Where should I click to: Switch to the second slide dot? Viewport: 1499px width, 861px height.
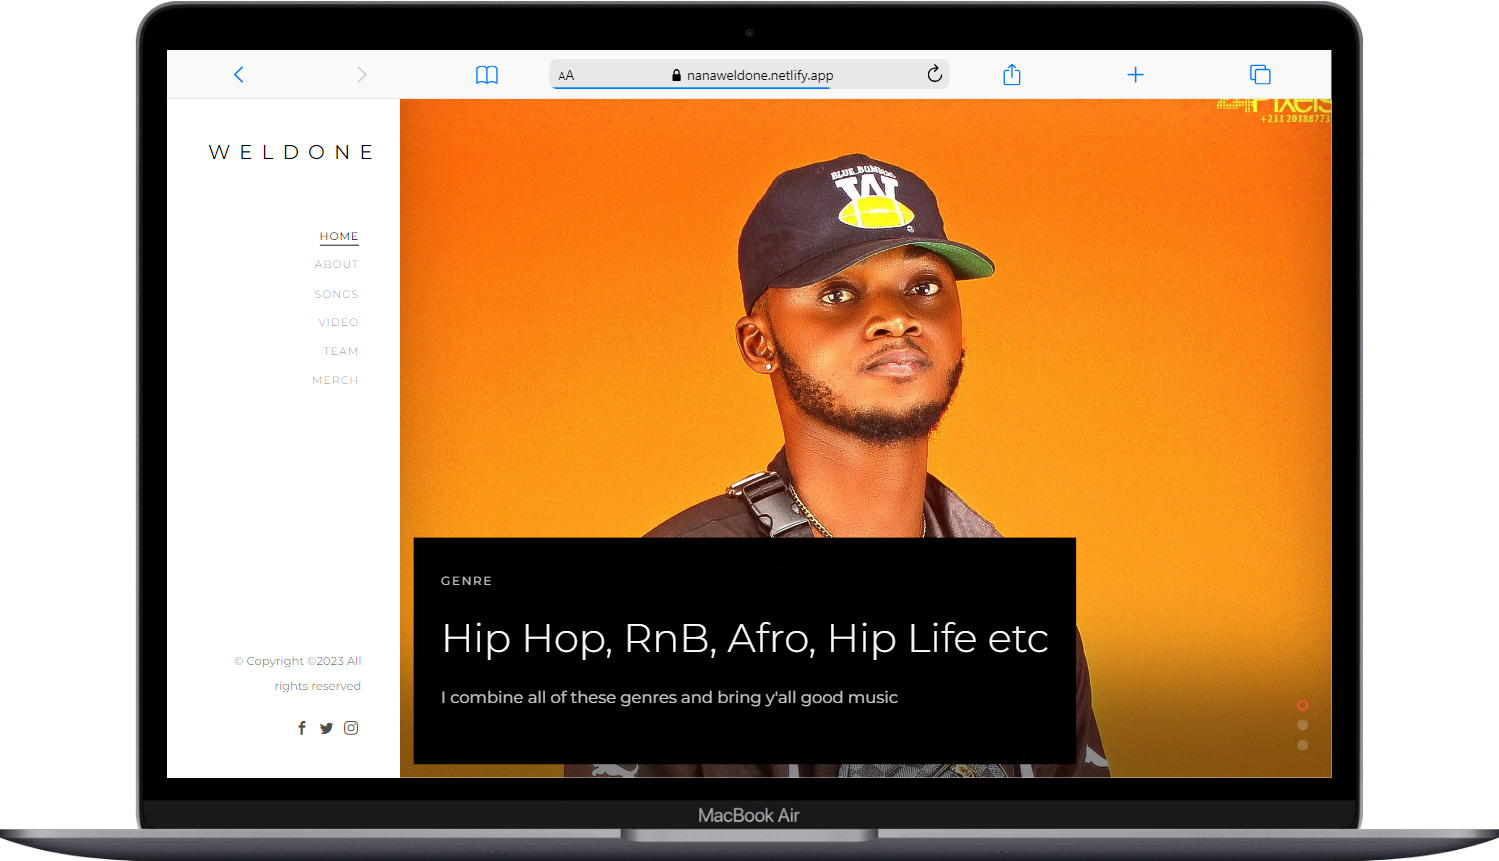pyautogui.click(x=1302, y=725)
